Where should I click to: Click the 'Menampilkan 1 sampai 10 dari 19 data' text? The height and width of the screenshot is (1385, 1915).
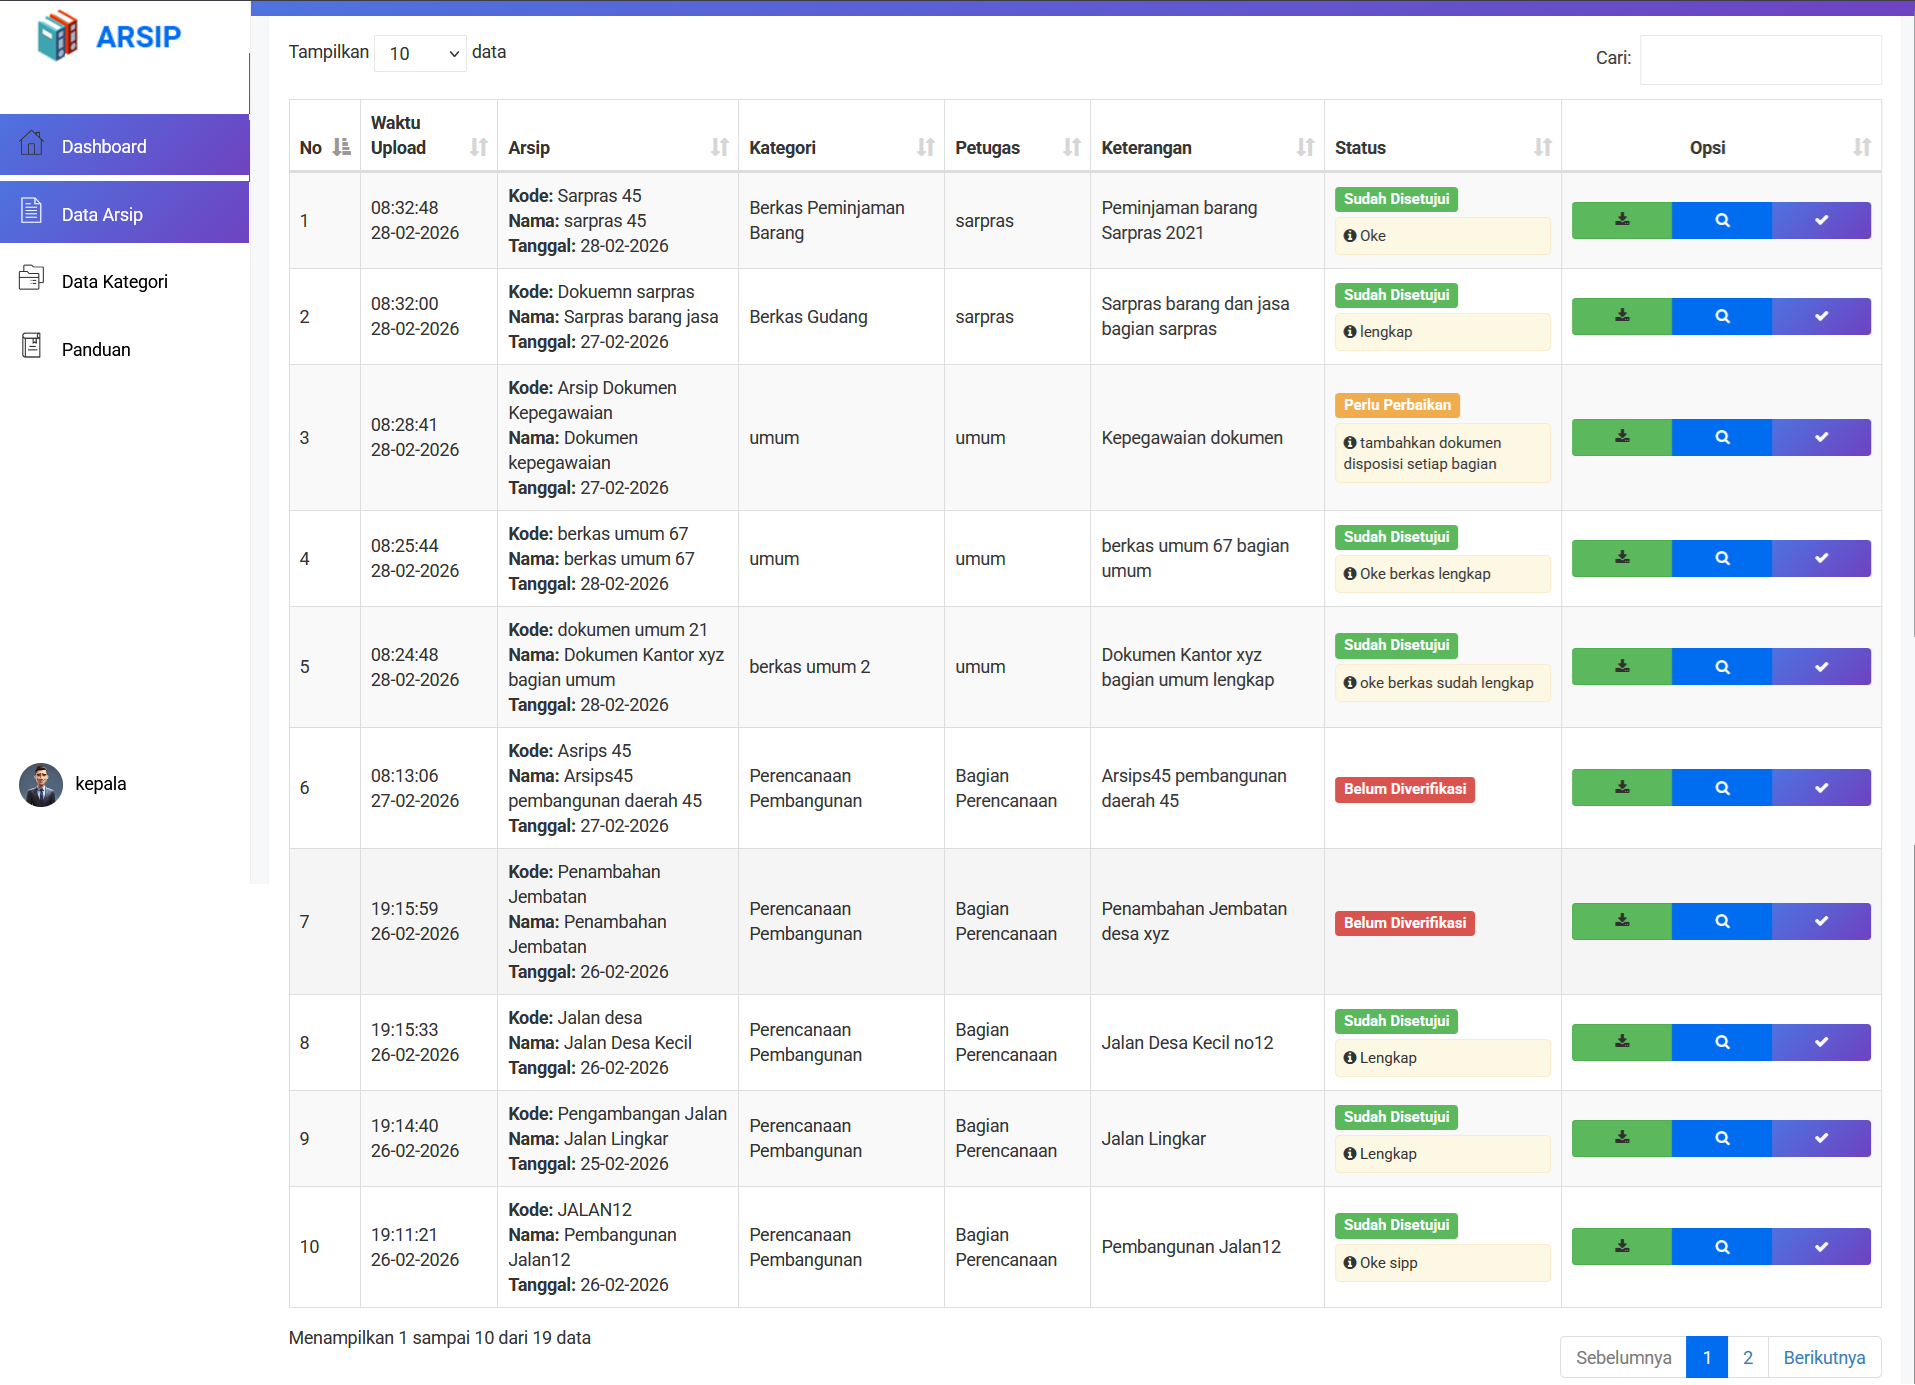(440, 1338)
